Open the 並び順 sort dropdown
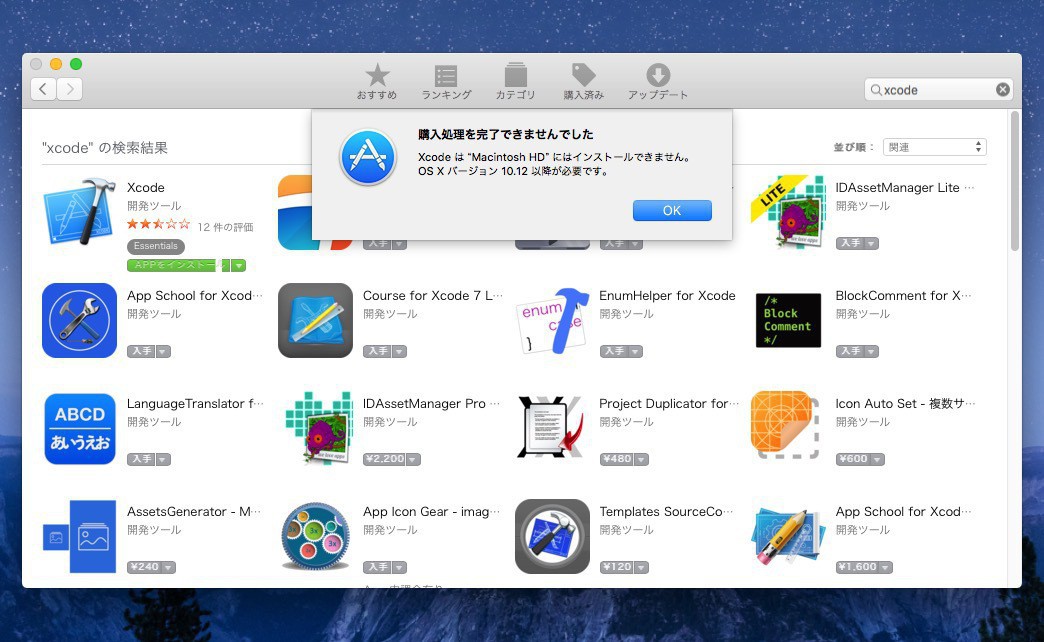The width and height of the screenshot is (1044, 642). [x=934, y=147]
